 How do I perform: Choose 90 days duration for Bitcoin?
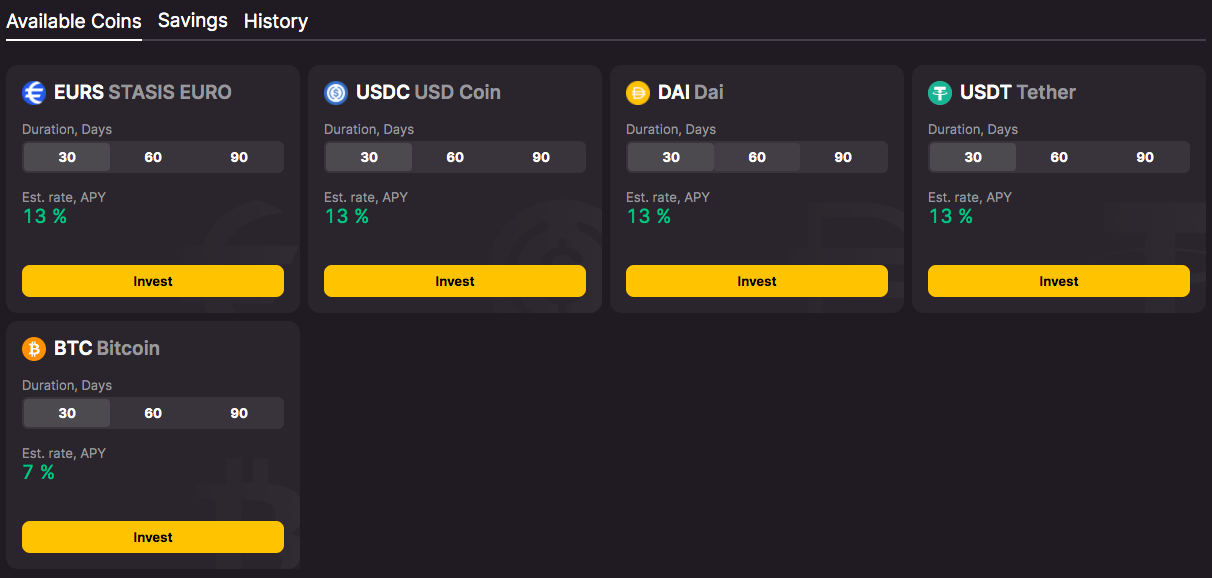click(239, 413)
